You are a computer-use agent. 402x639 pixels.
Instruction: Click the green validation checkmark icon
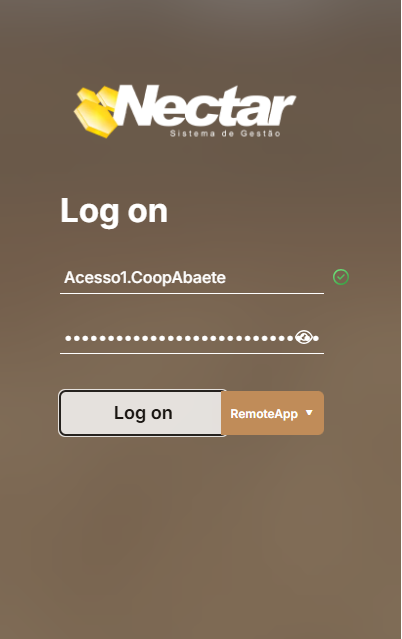(x=341, y=277)
